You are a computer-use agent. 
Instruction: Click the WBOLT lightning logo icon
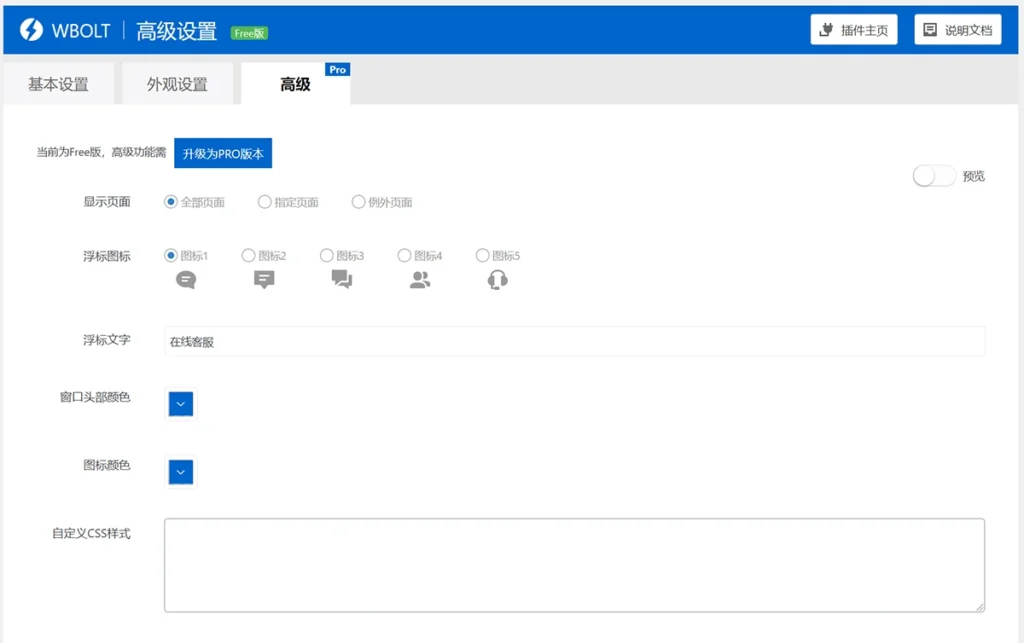point(31,30)
